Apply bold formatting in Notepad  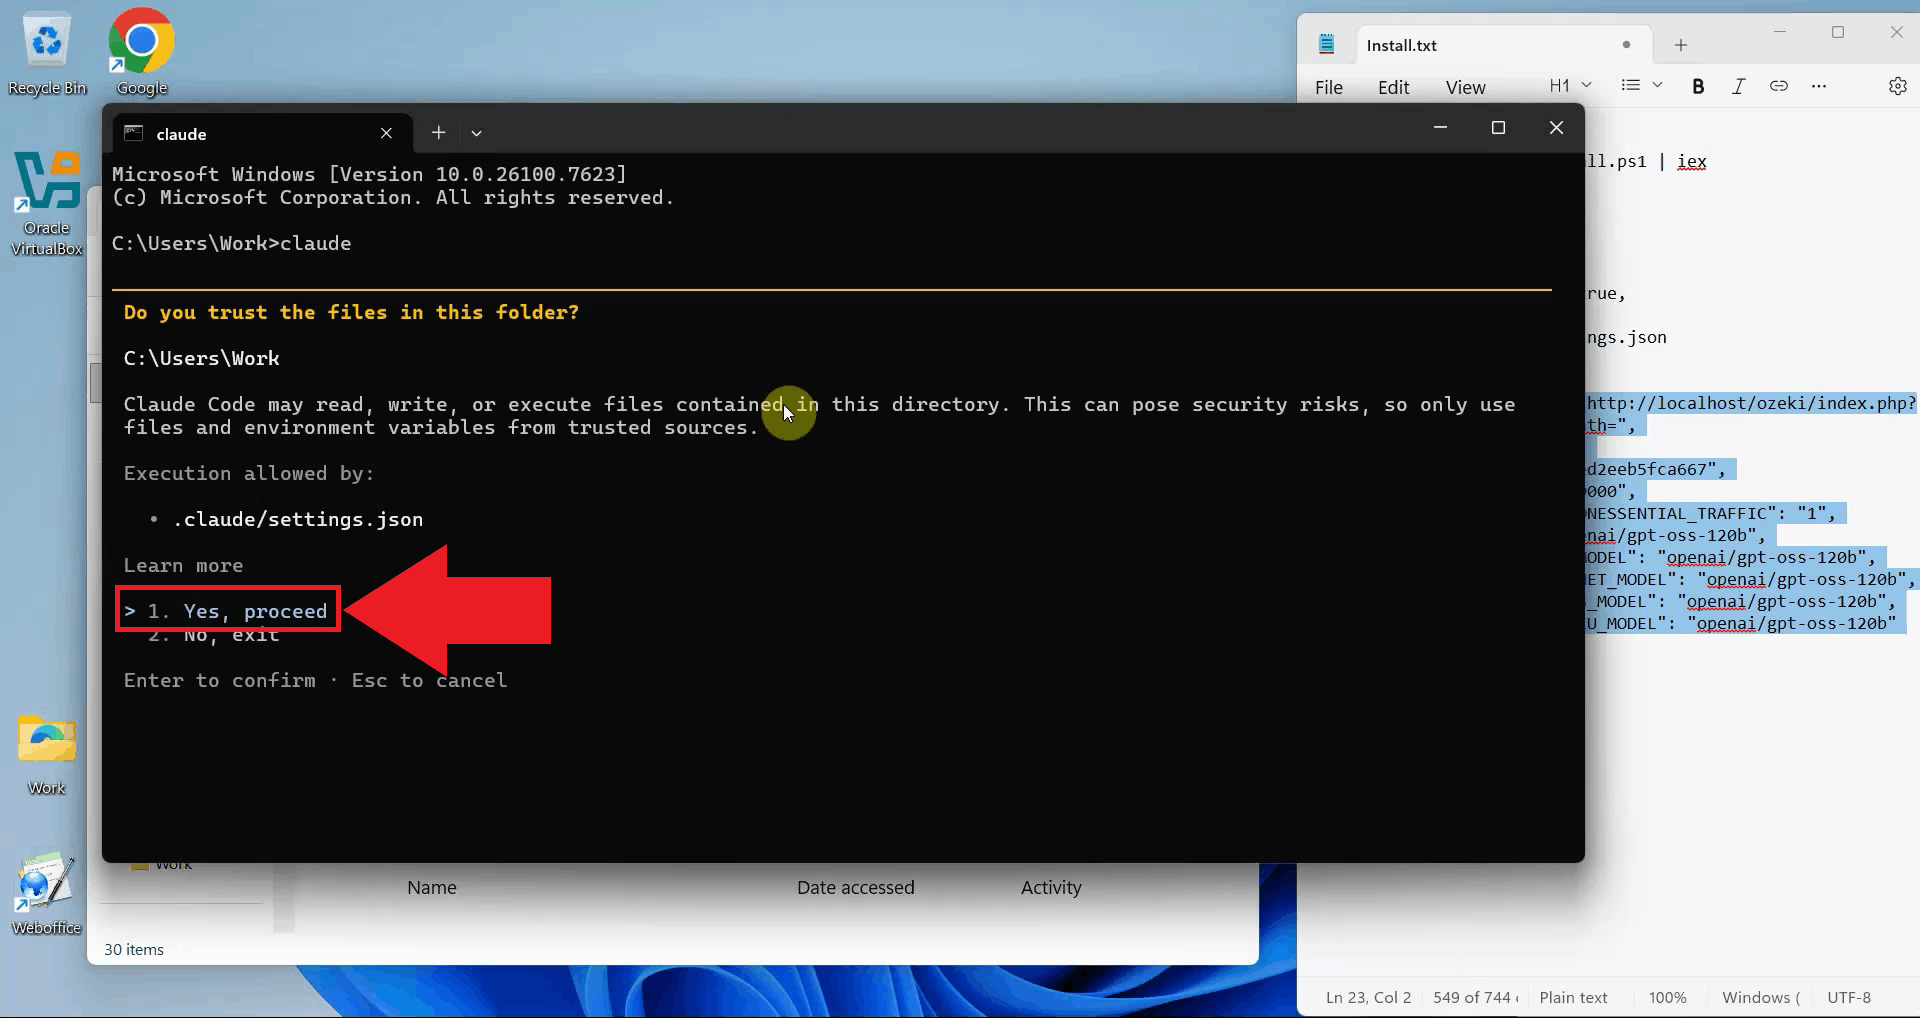(1697, 86)
